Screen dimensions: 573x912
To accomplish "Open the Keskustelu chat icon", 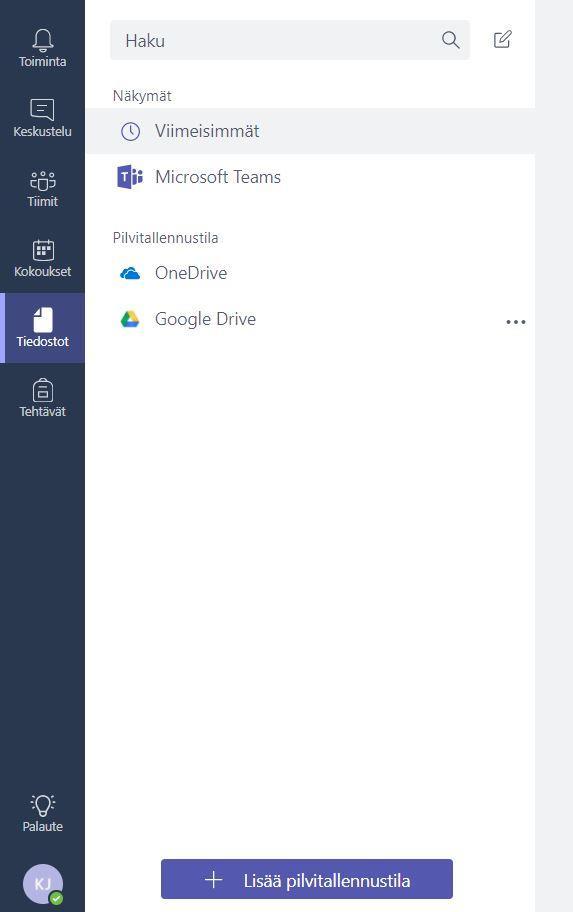I will pos(42,109).
